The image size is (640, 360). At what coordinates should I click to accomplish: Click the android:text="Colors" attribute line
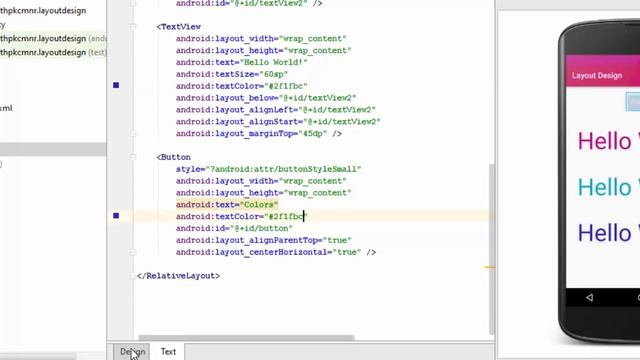click(x=227, y=204)
